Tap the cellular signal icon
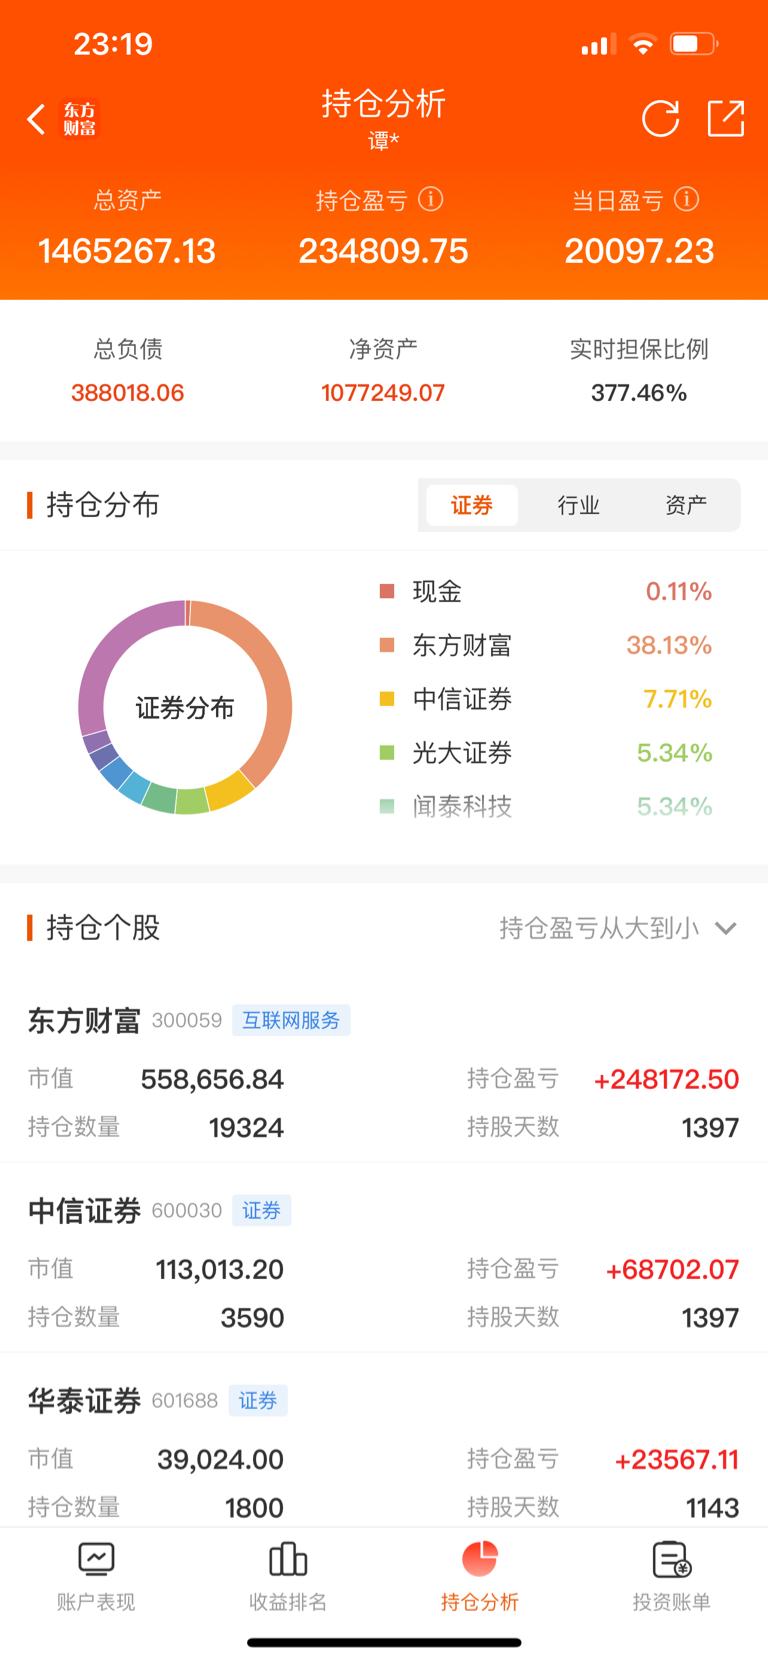Image resolution: width=768 pixels, height=1662 pixels. tap(598, 45)
